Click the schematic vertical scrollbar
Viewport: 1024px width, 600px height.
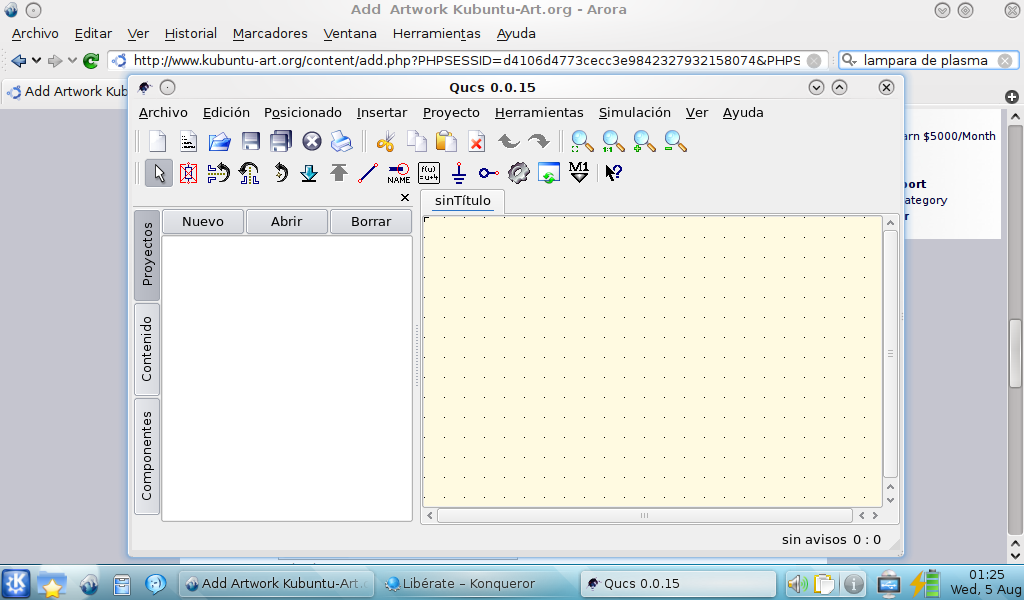pyautogui.click(x=890, y=353)
